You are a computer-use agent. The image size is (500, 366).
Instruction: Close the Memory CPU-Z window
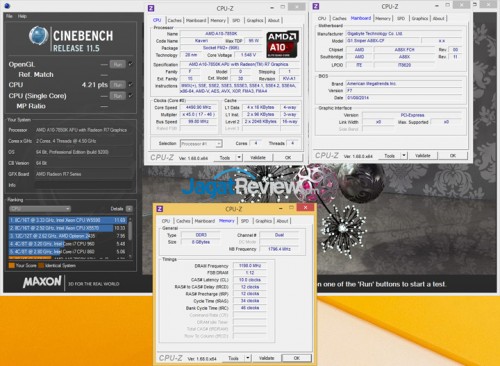(x=305, y=208)
